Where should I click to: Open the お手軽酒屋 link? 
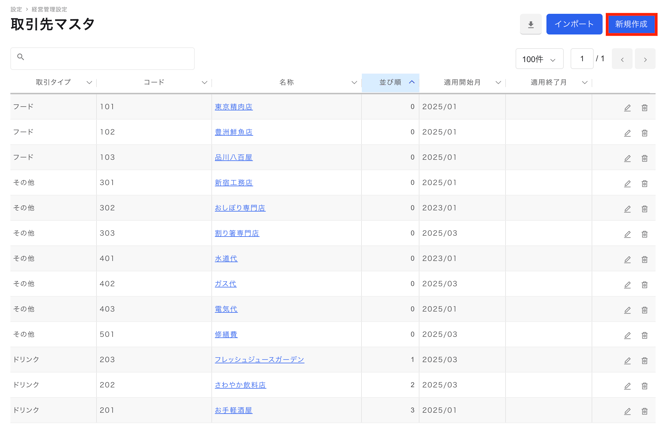click(233, 410)
